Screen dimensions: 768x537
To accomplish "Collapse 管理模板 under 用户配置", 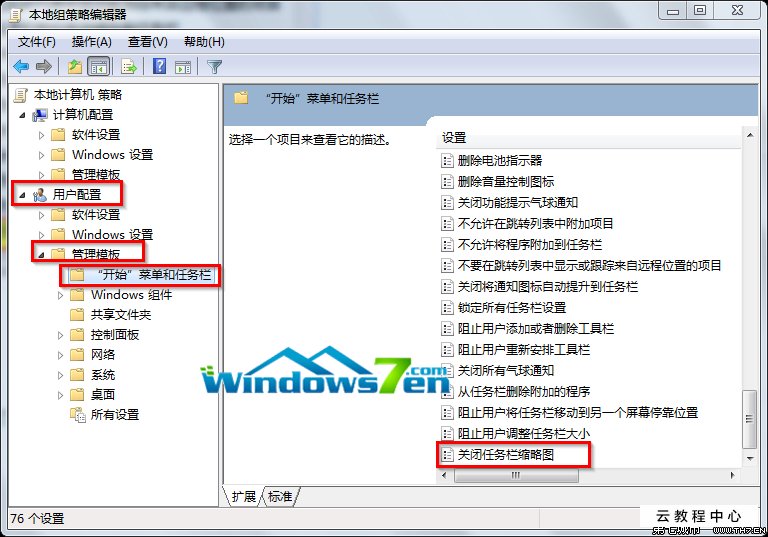I will (x=41, y=254).
